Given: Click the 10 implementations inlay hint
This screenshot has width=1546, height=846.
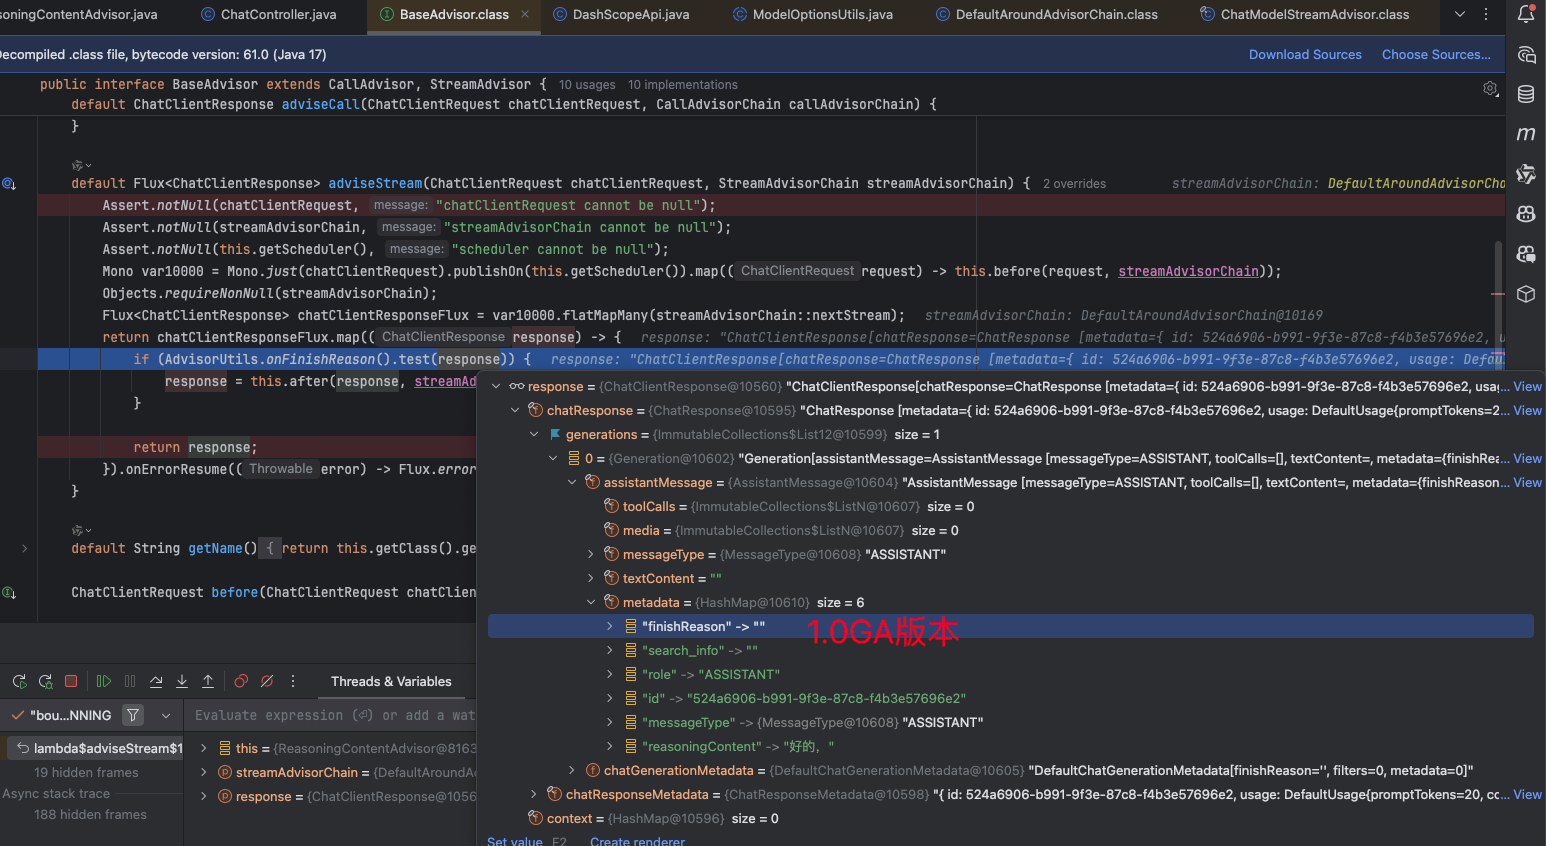Looking at the screenshot, I should pos(683,85).
